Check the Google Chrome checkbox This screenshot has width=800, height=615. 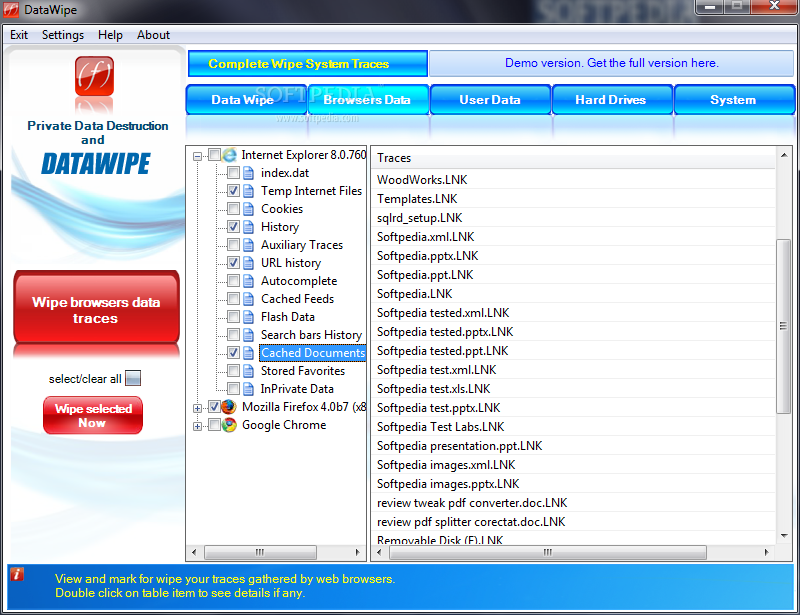click(214, 425)
